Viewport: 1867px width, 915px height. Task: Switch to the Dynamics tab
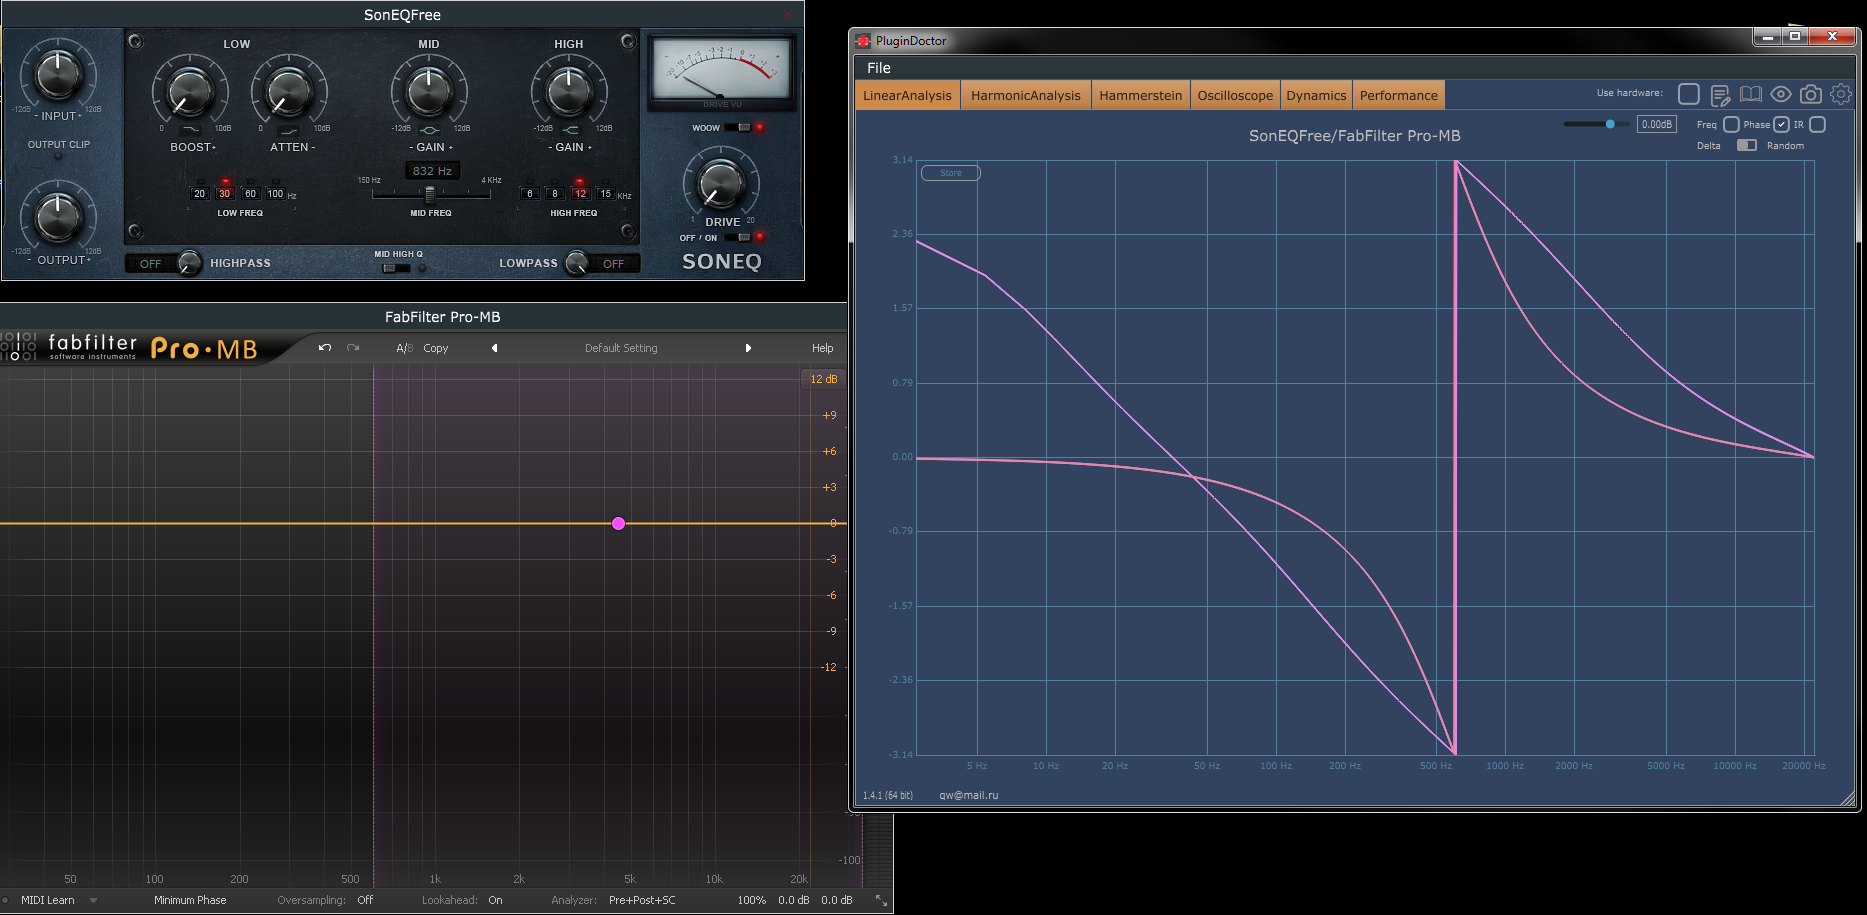pos(1316,95)
